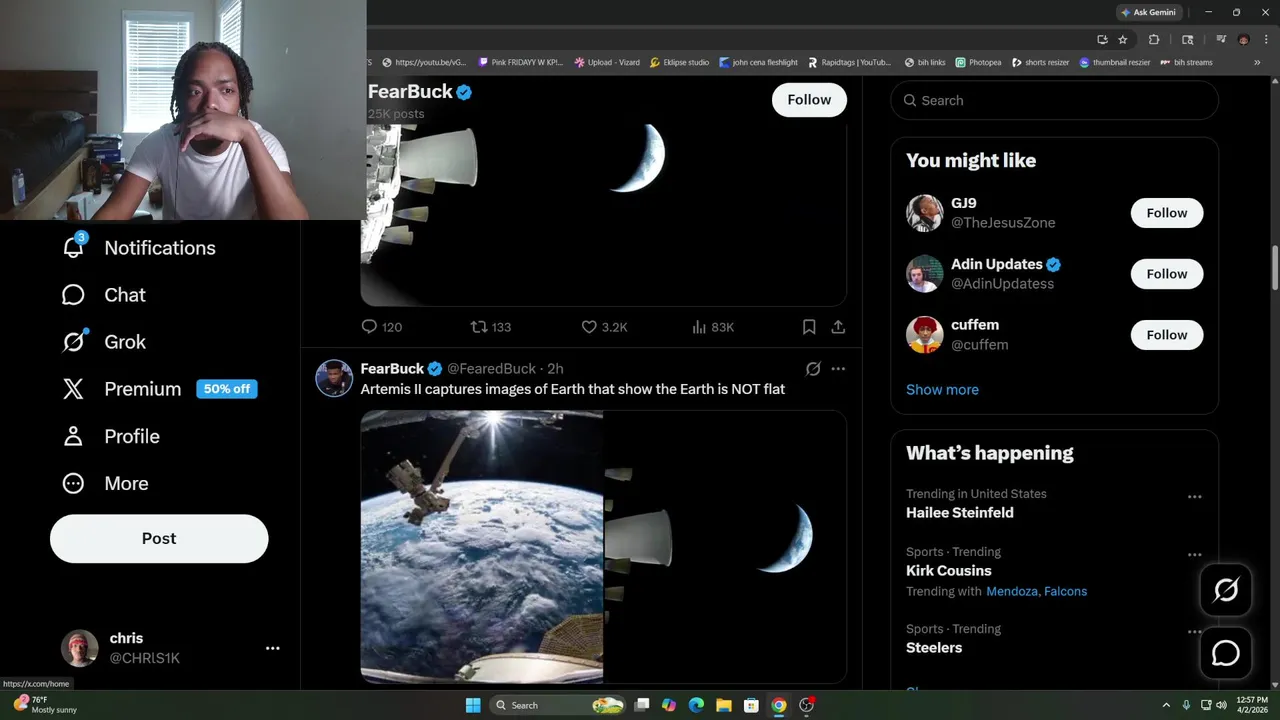1280x720 pixels.
Task: Open FearBuck avatar on the Artemis post
Action: [334, 378]
